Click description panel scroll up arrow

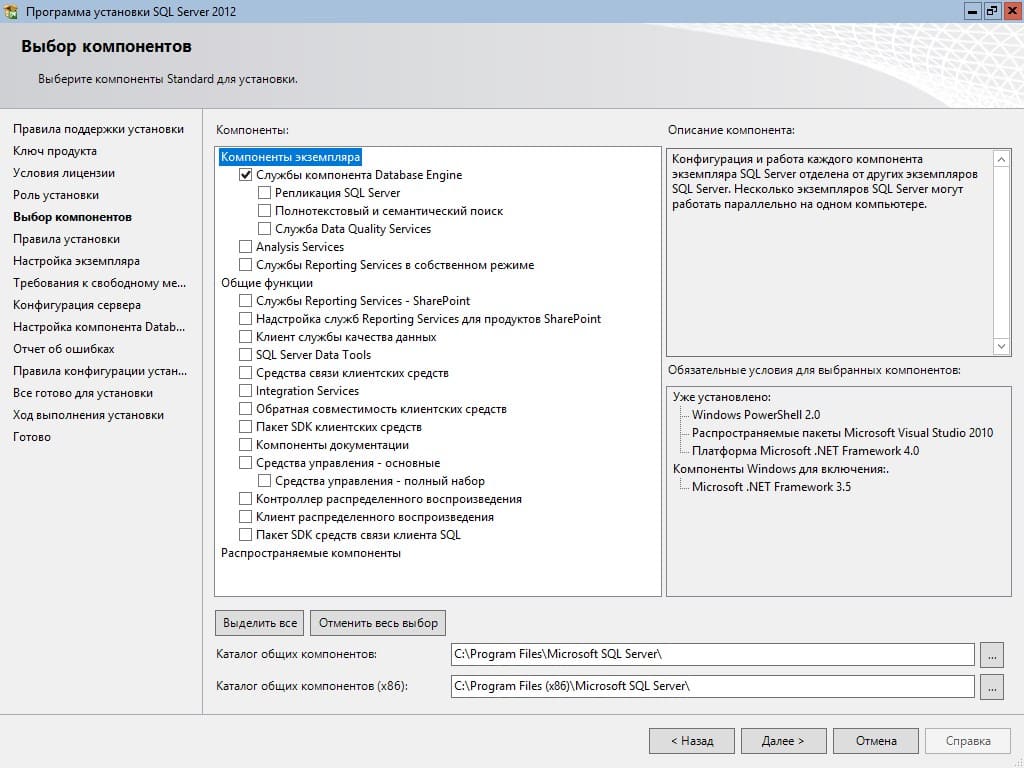pyautogui.click(x=1001, y=159)
